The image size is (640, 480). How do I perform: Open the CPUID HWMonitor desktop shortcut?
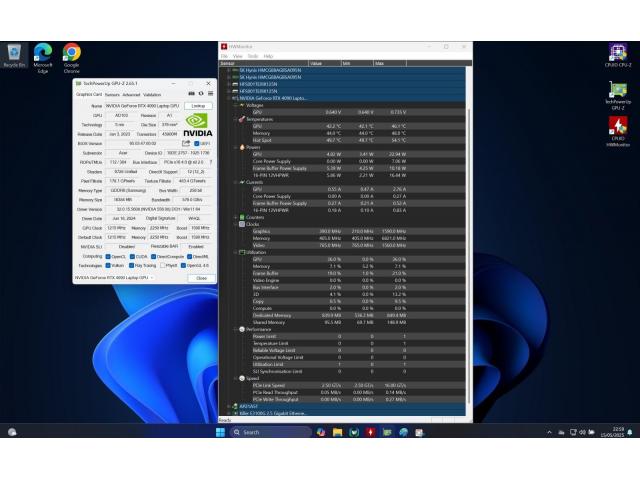618,131
